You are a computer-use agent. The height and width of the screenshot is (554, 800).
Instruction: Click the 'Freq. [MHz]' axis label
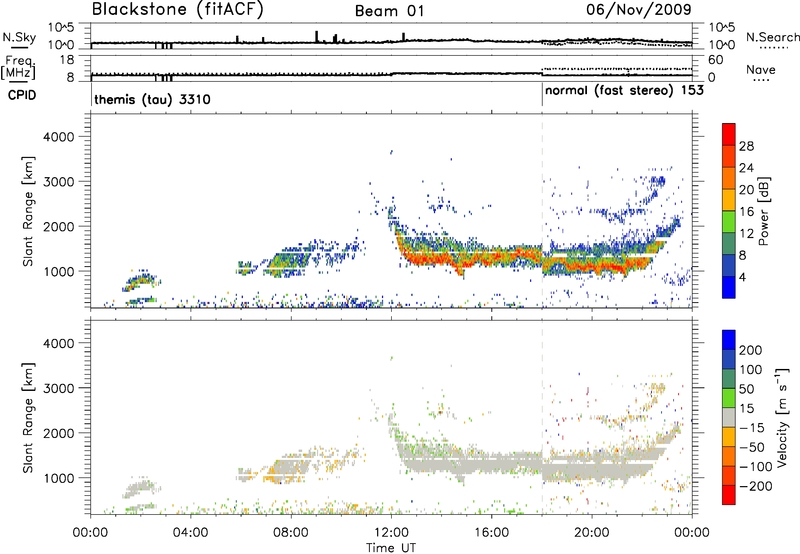coord(18,67)
